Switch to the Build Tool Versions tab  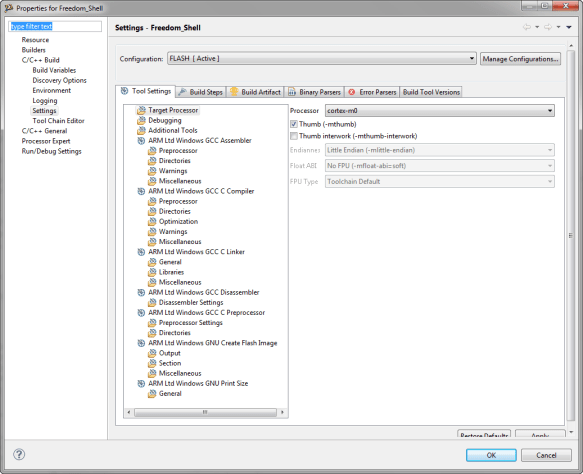point(431,92)
